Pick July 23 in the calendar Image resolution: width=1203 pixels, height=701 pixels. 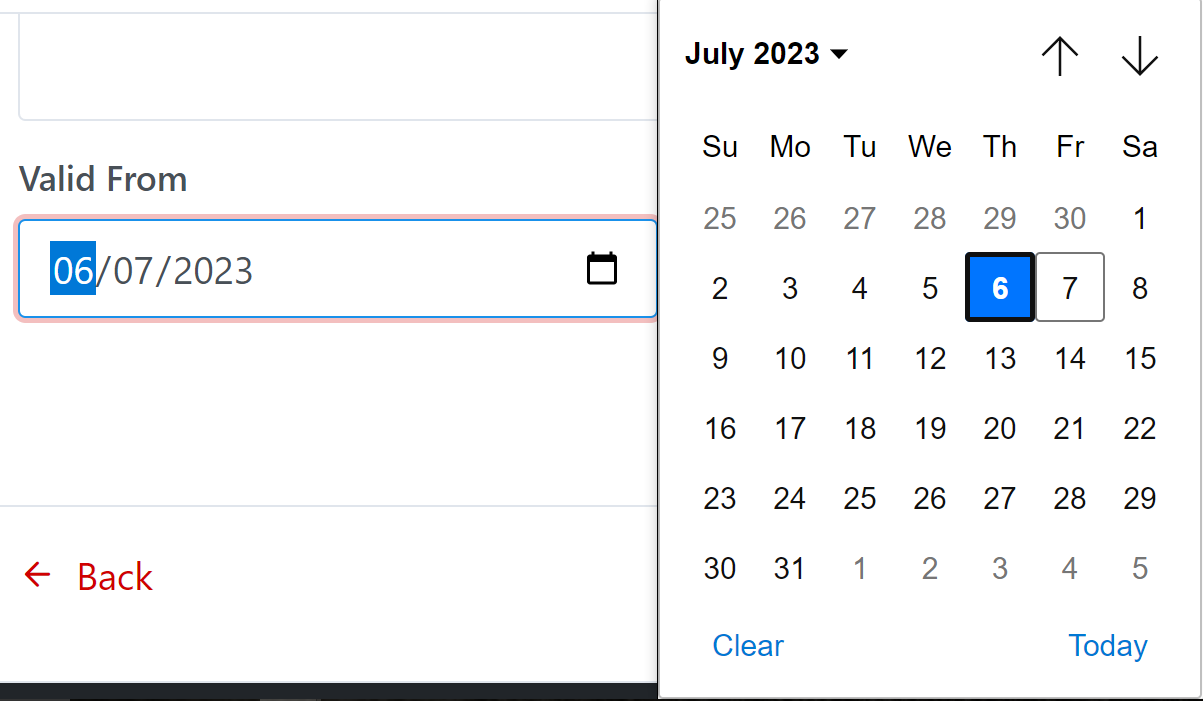[720, 498]
